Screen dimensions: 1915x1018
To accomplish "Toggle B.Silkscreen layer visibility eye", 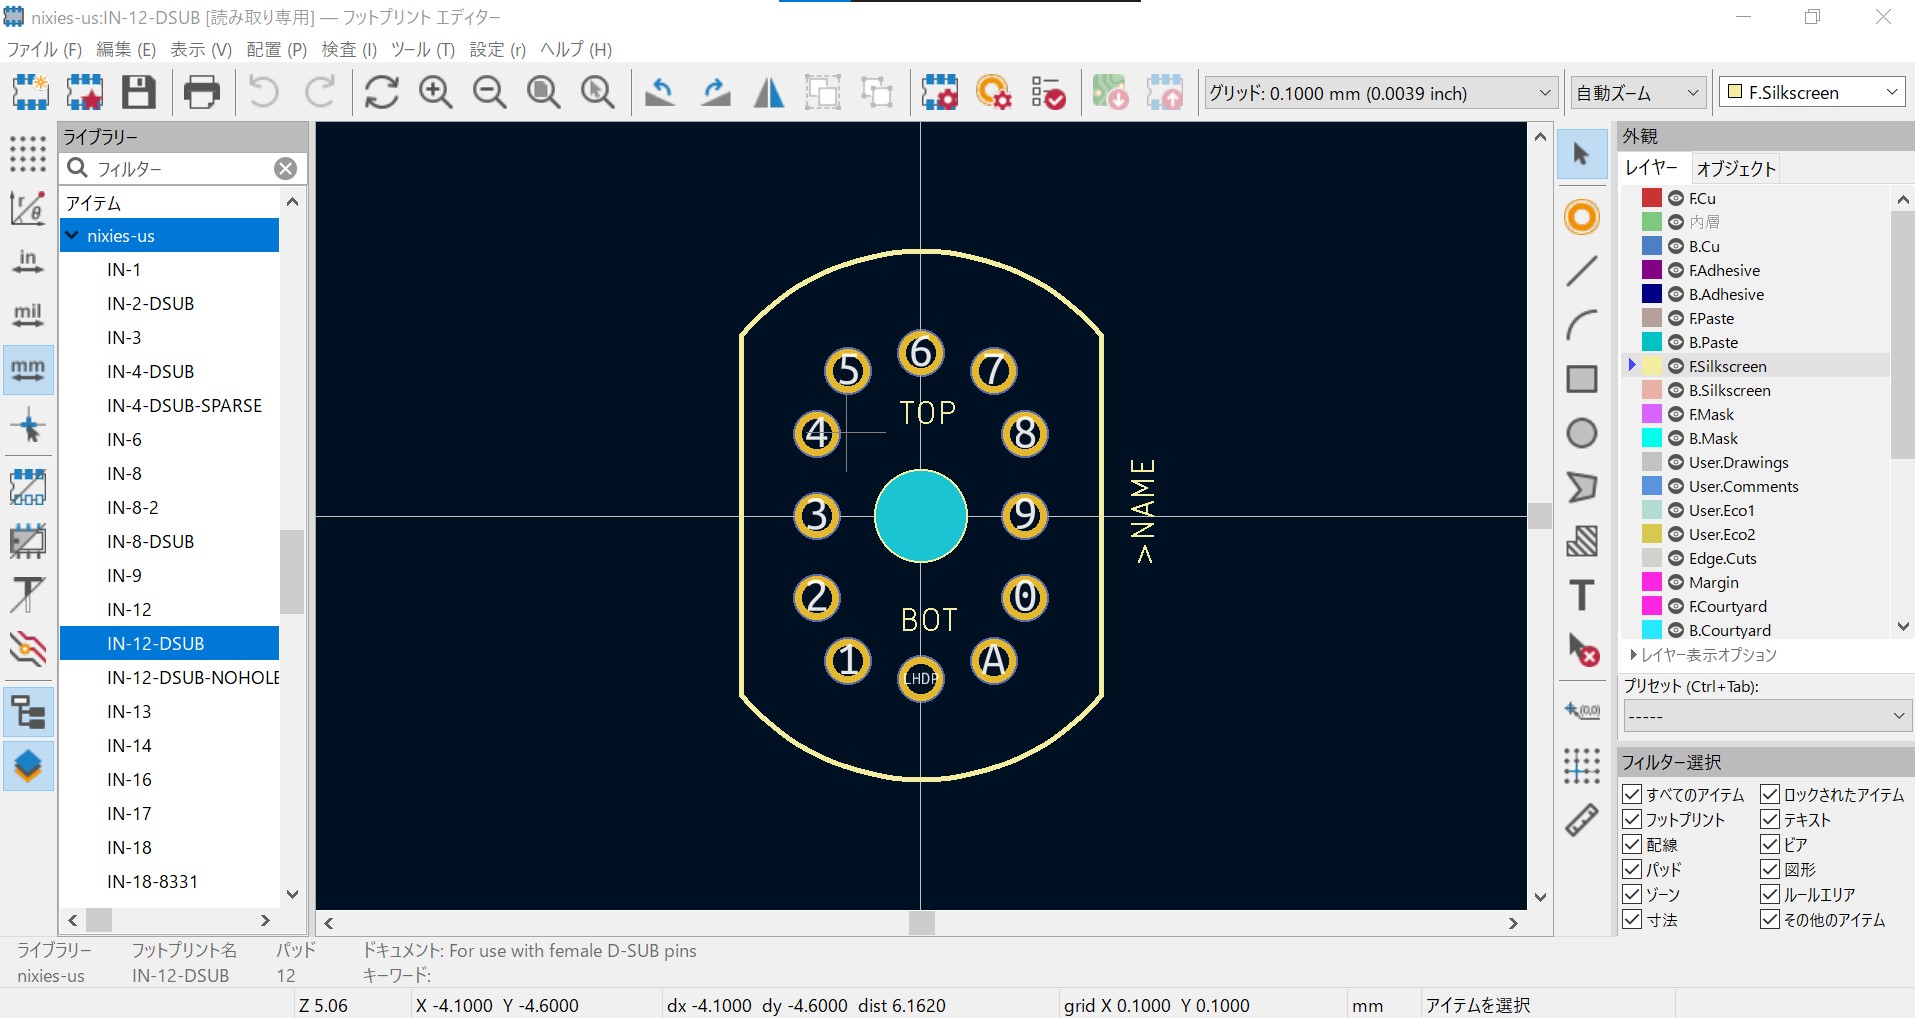I will click(1676, 390).
